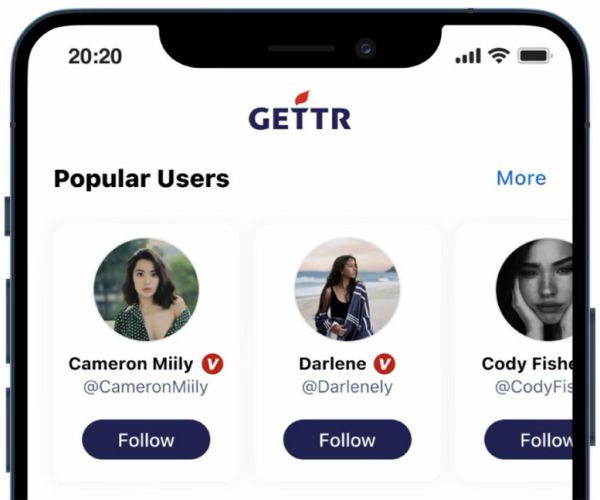Tap the 20:20 clock in status bar
The image size is (600, 500).
click(x=95, y=57)
